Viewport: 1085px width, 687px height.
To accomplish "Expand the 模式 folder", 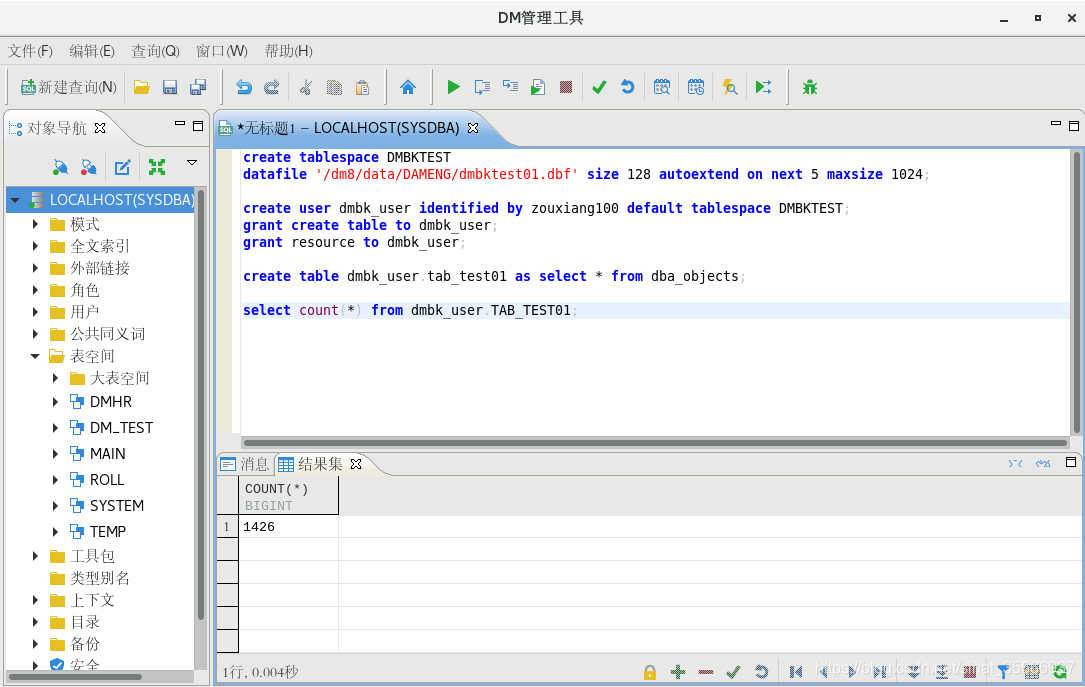I will (35, 224).
